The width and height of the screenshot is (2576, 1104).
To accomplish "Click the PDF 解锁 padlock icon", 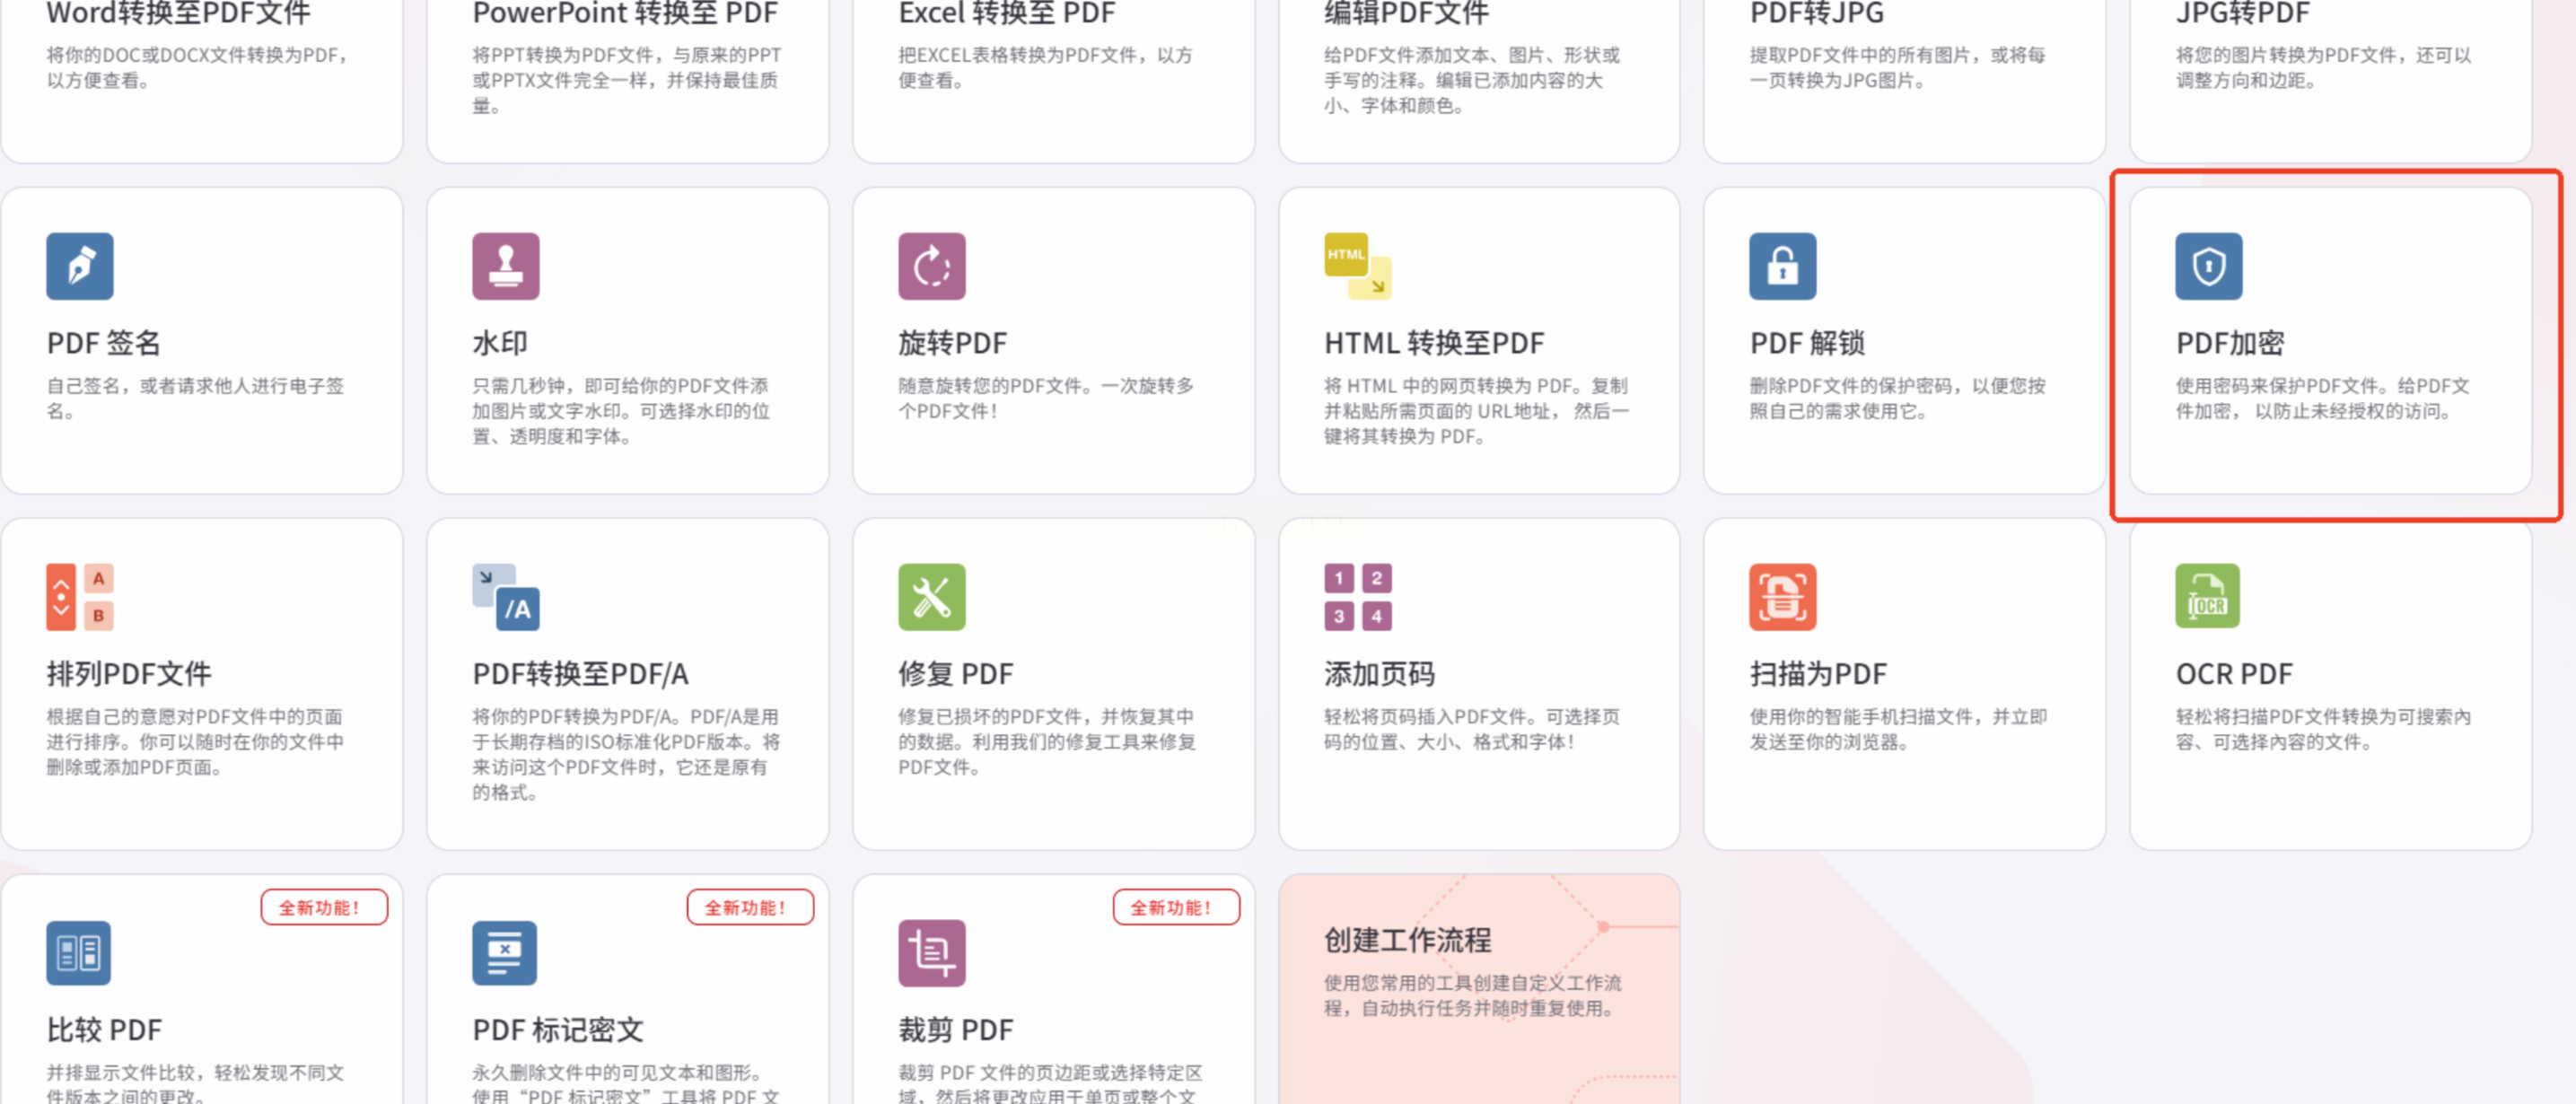I will click(x=1782, y=266).
